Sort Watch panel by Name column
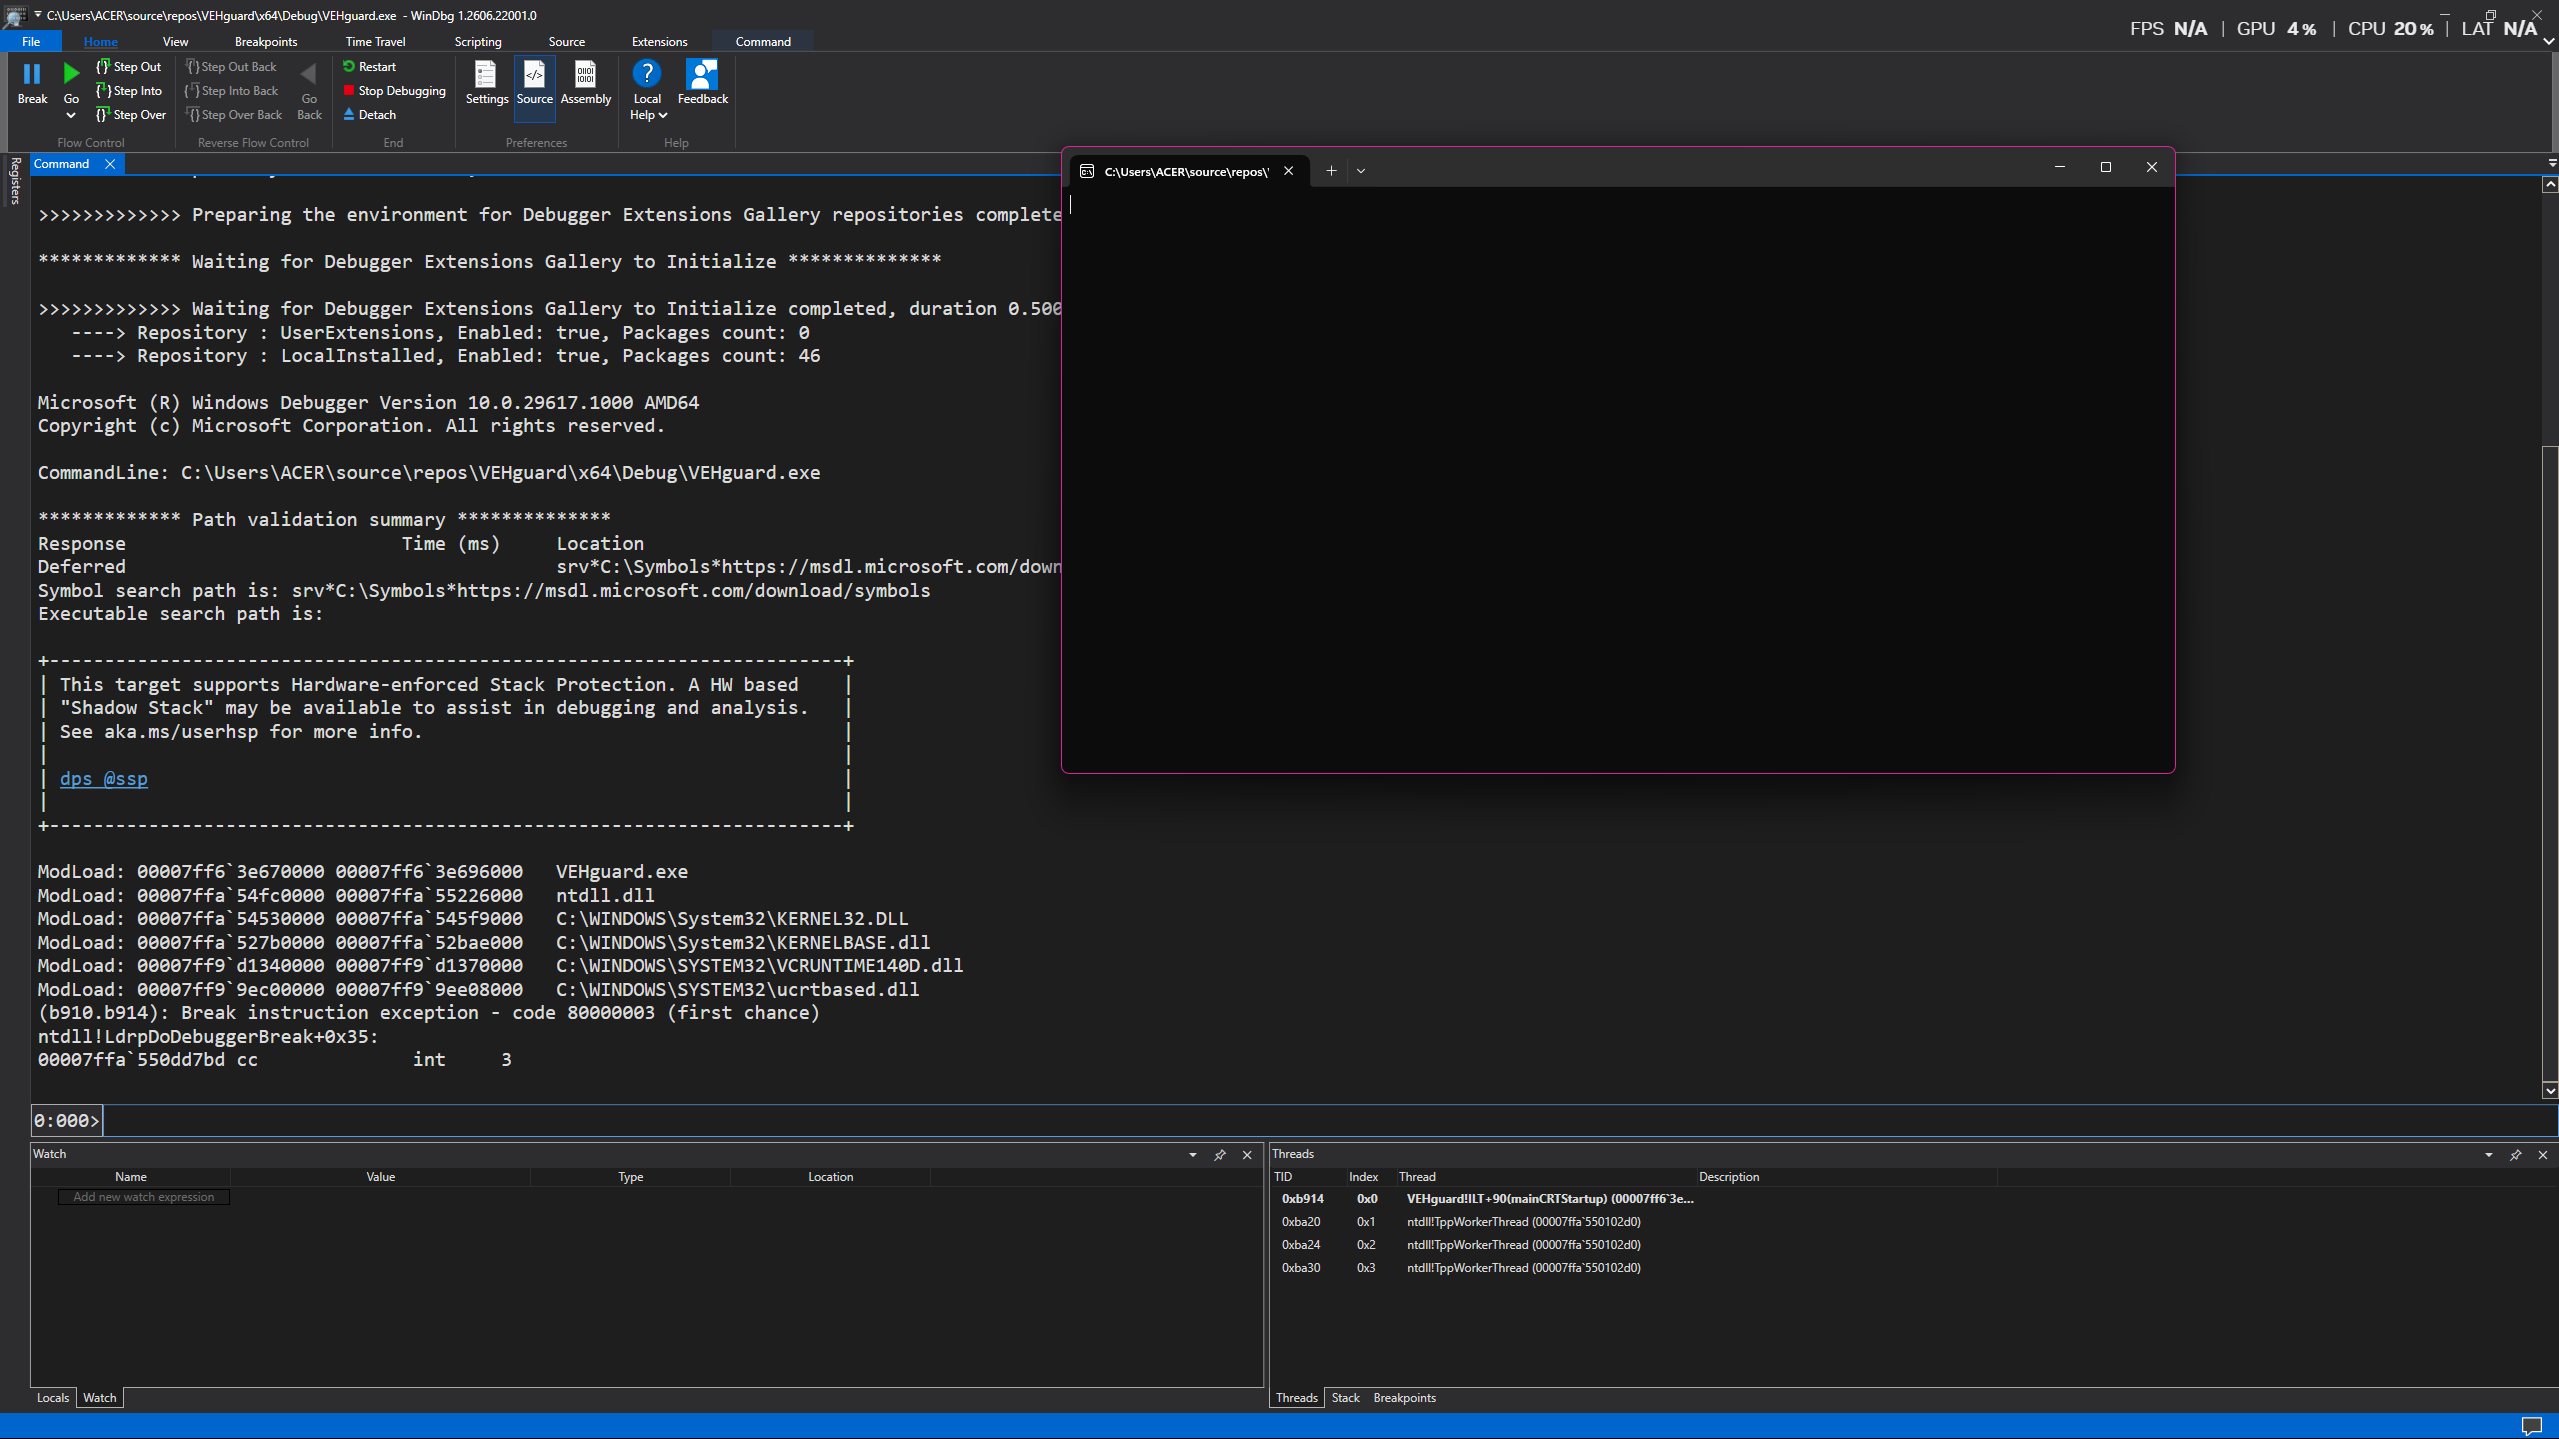The height and width of the screenshot is (1439, 2559). 131,1177
